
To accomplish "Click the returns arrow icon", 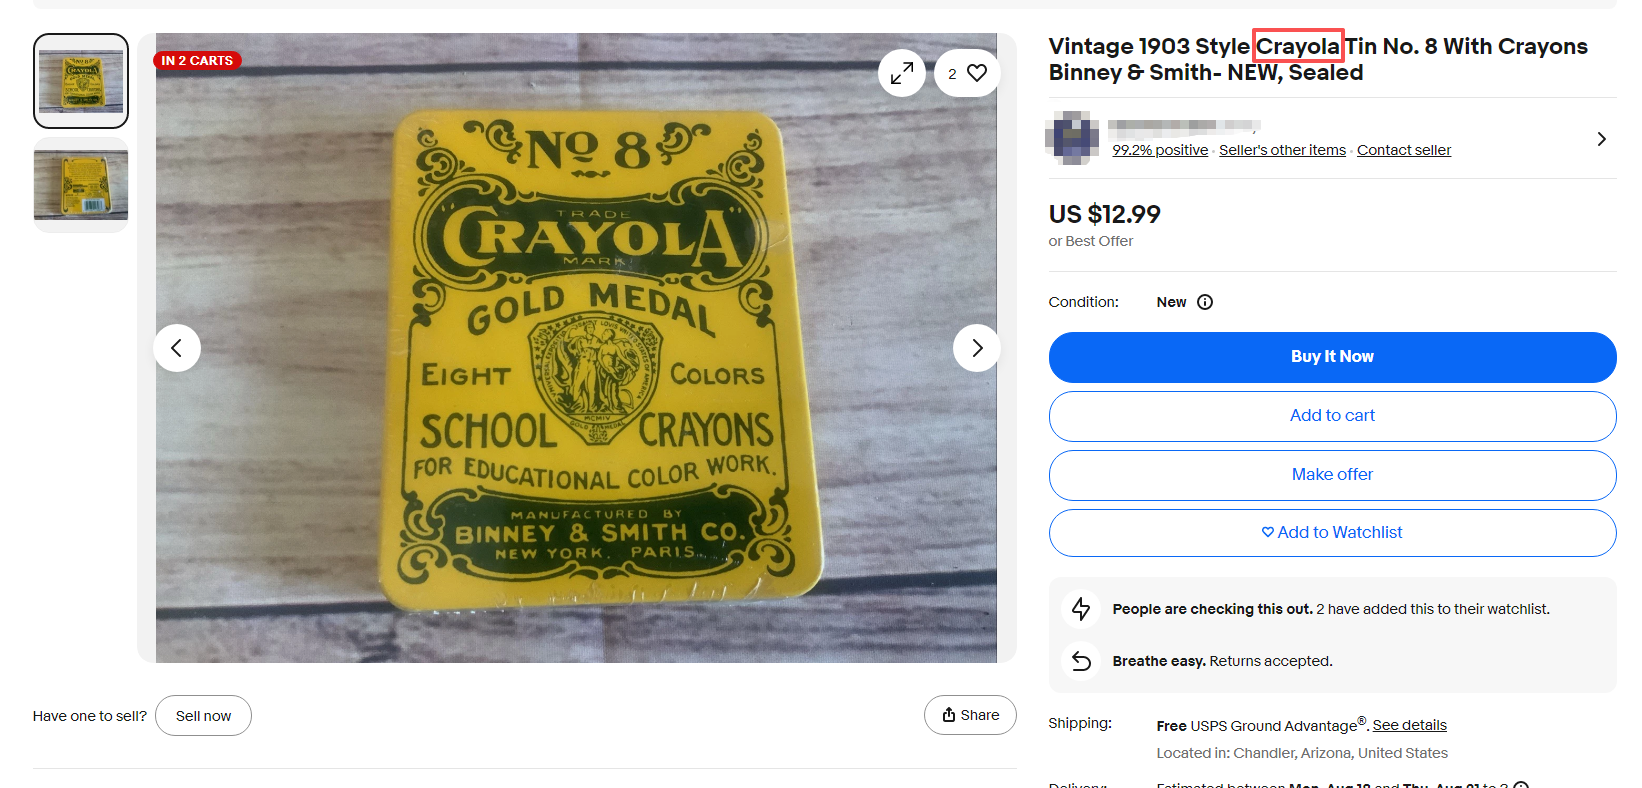I will (1081, 660).
